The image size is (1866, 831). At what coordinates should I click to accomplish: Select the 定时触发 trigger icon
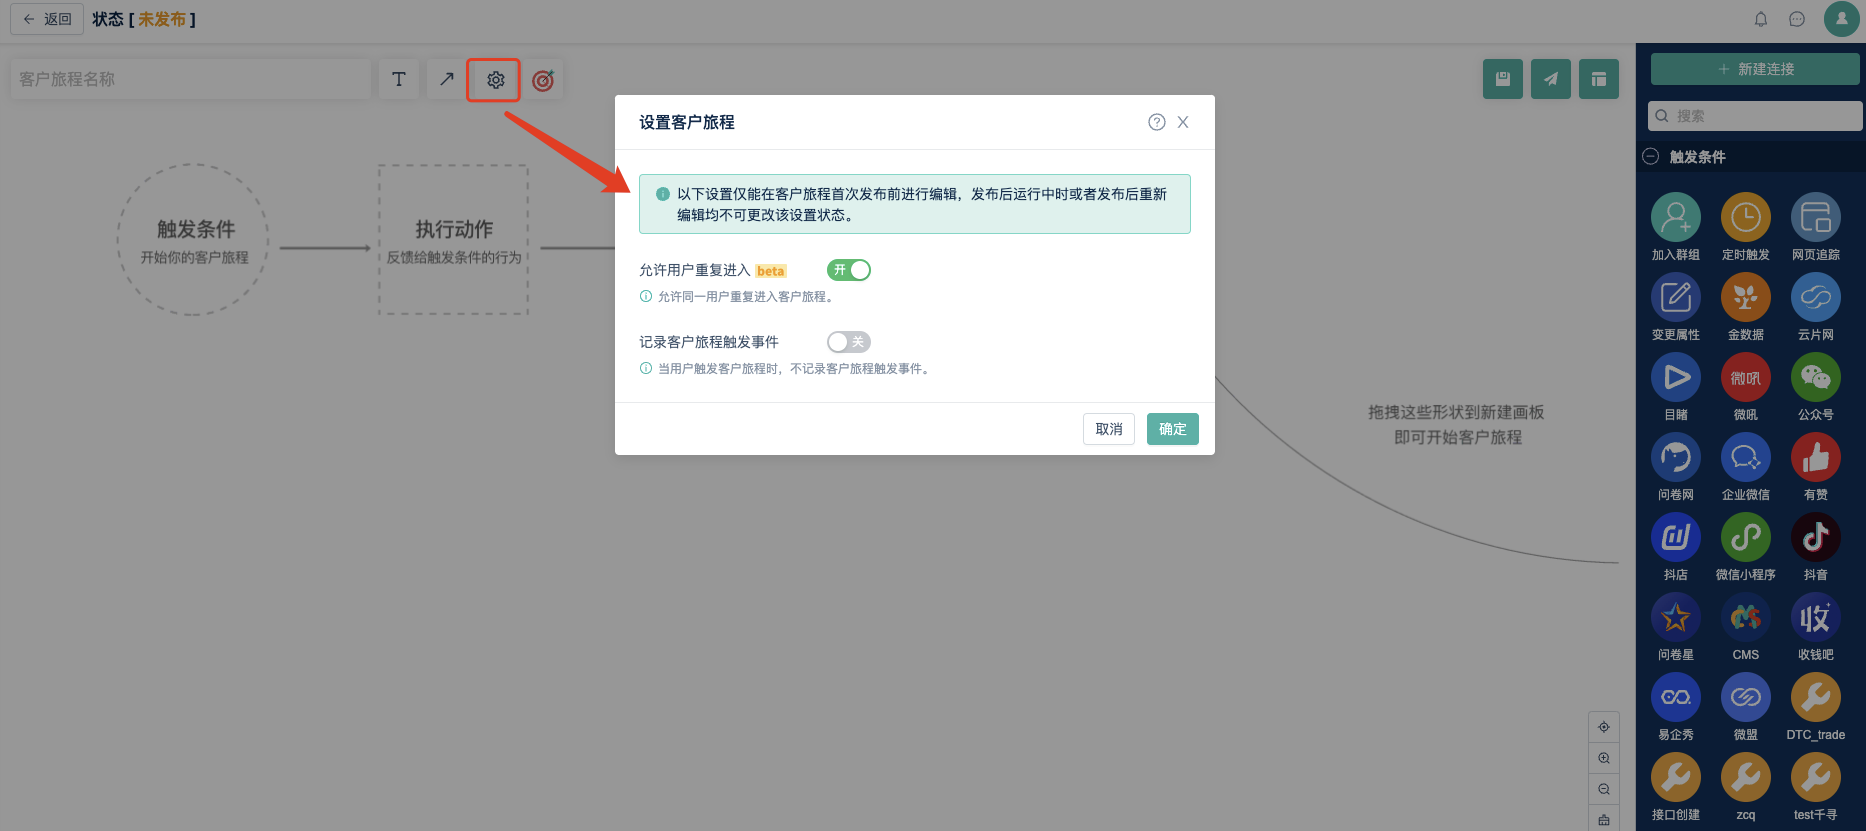[x=1746, y=217]
